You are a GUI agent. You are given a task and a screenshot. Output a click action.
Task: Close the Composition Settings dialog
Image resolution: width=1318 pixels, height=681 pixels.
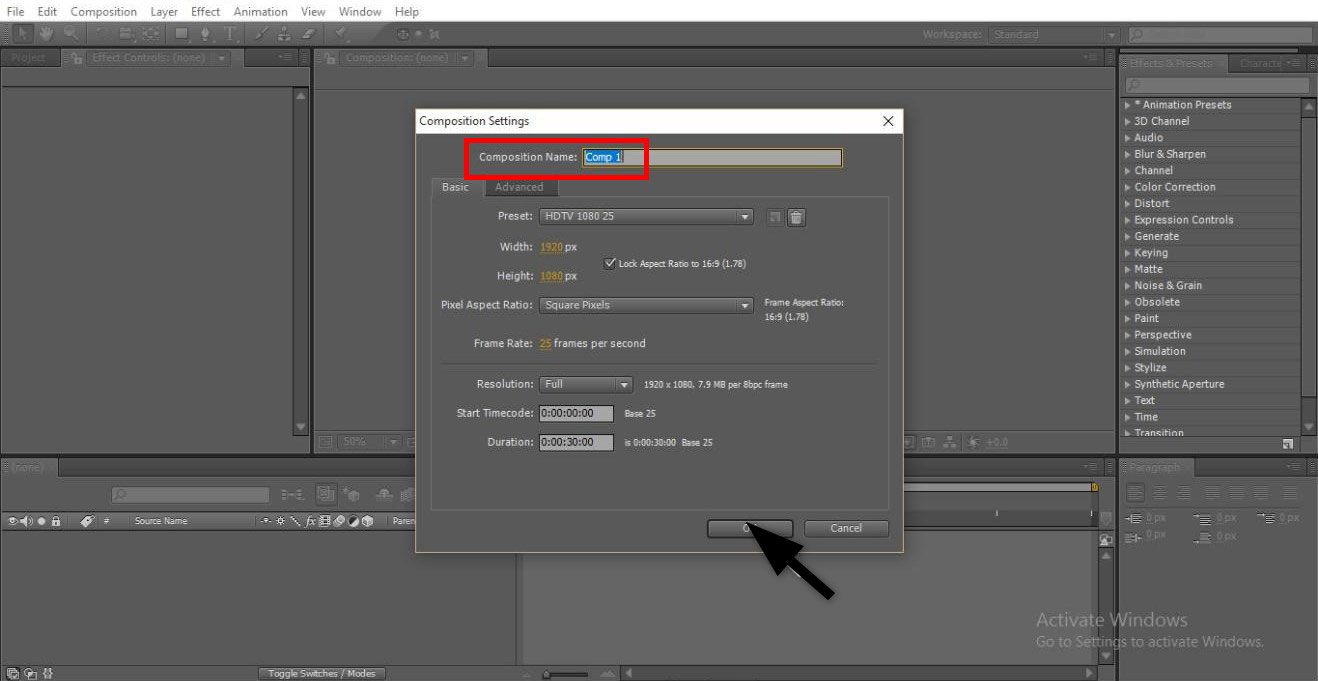click(888, 121)
